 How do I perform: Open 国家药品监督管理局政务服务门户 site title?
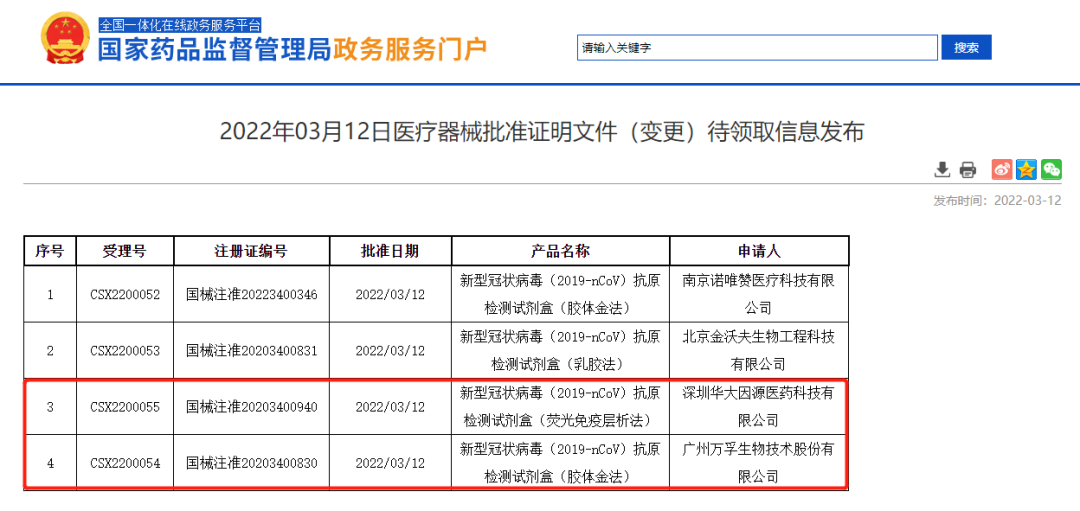pos(292,50)
